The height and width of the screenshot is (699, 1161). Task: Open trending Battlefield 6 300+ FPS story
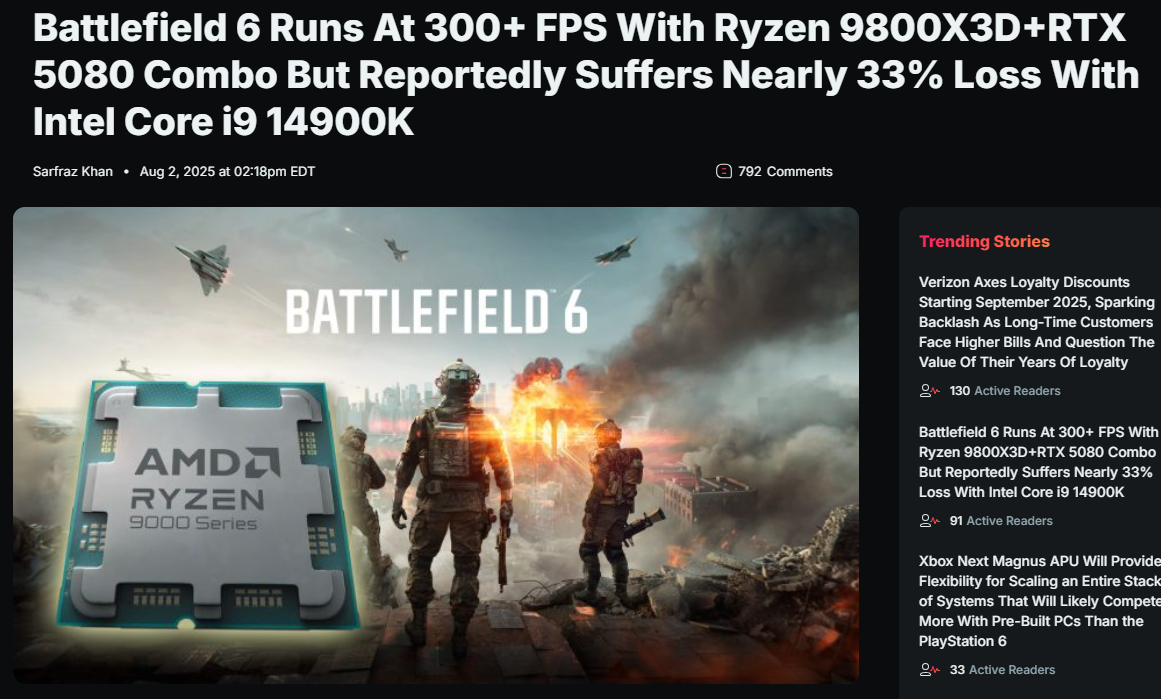[x=1038, y=462]
